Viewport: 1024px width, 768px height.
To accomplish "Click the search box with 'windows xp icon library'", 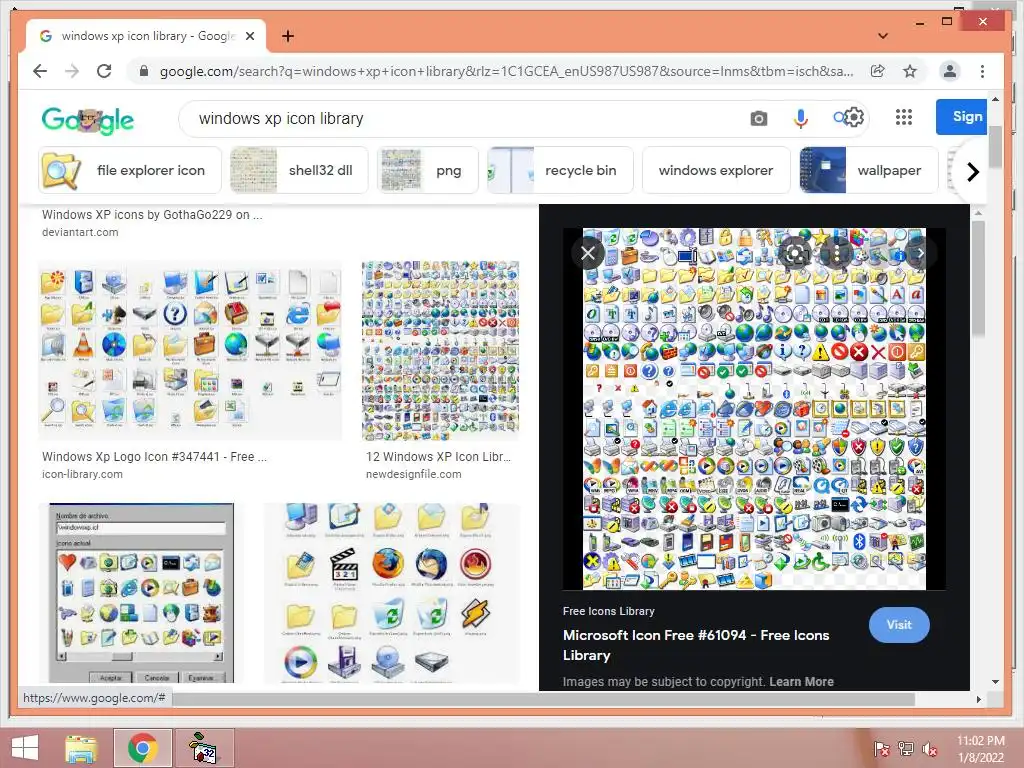I will click(x=457, y=118).
